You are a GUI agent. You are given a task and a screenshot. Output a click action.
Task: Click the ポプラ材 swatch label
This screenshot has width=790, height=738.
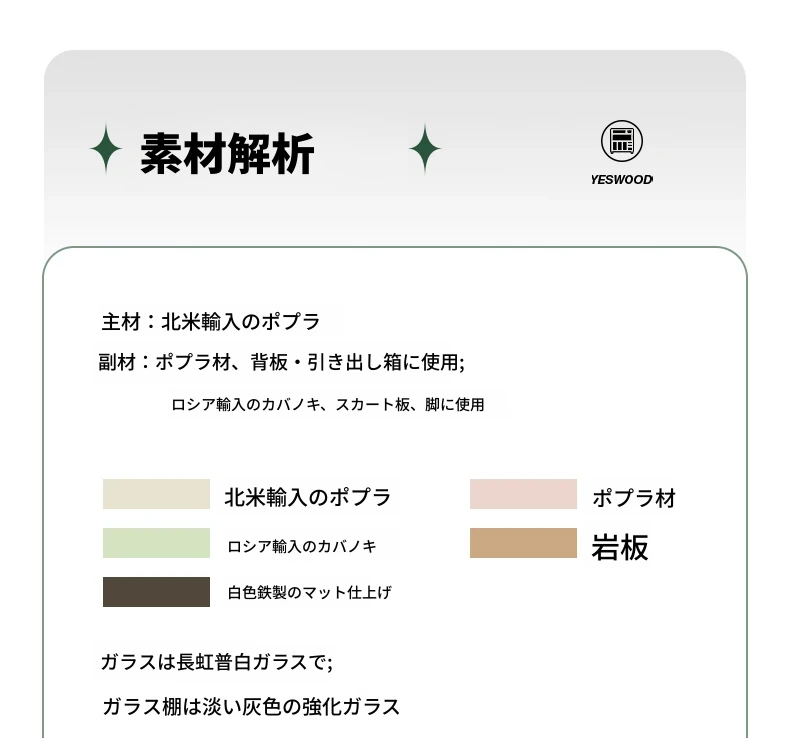(x=634, y=498)
